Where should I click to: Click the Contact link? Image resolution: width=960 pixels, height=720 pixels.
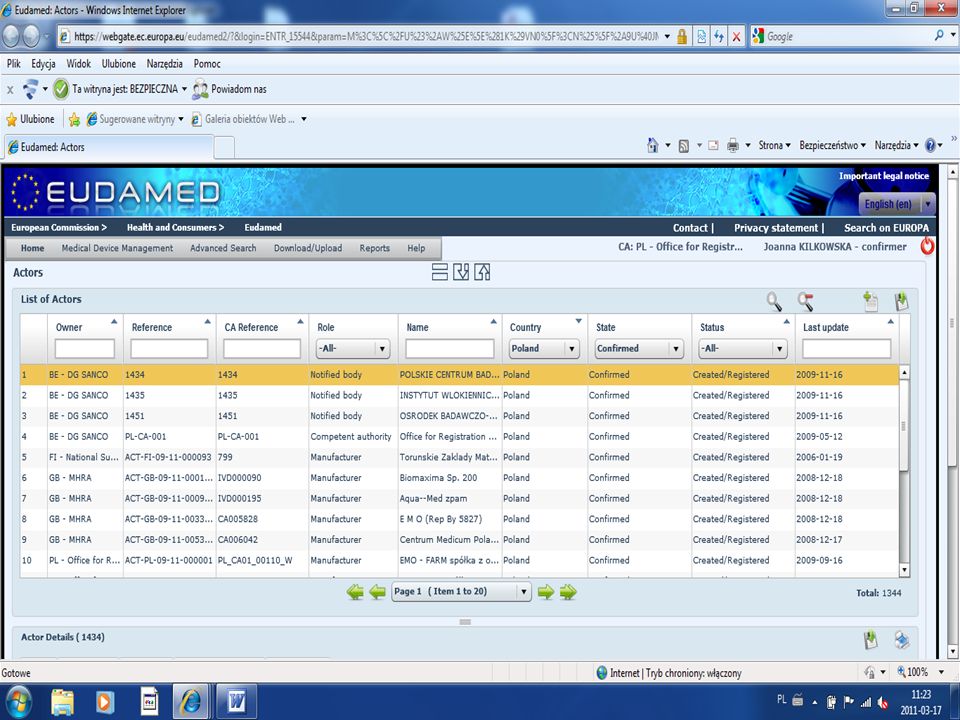pyautogui.click(x=690, y=228)
